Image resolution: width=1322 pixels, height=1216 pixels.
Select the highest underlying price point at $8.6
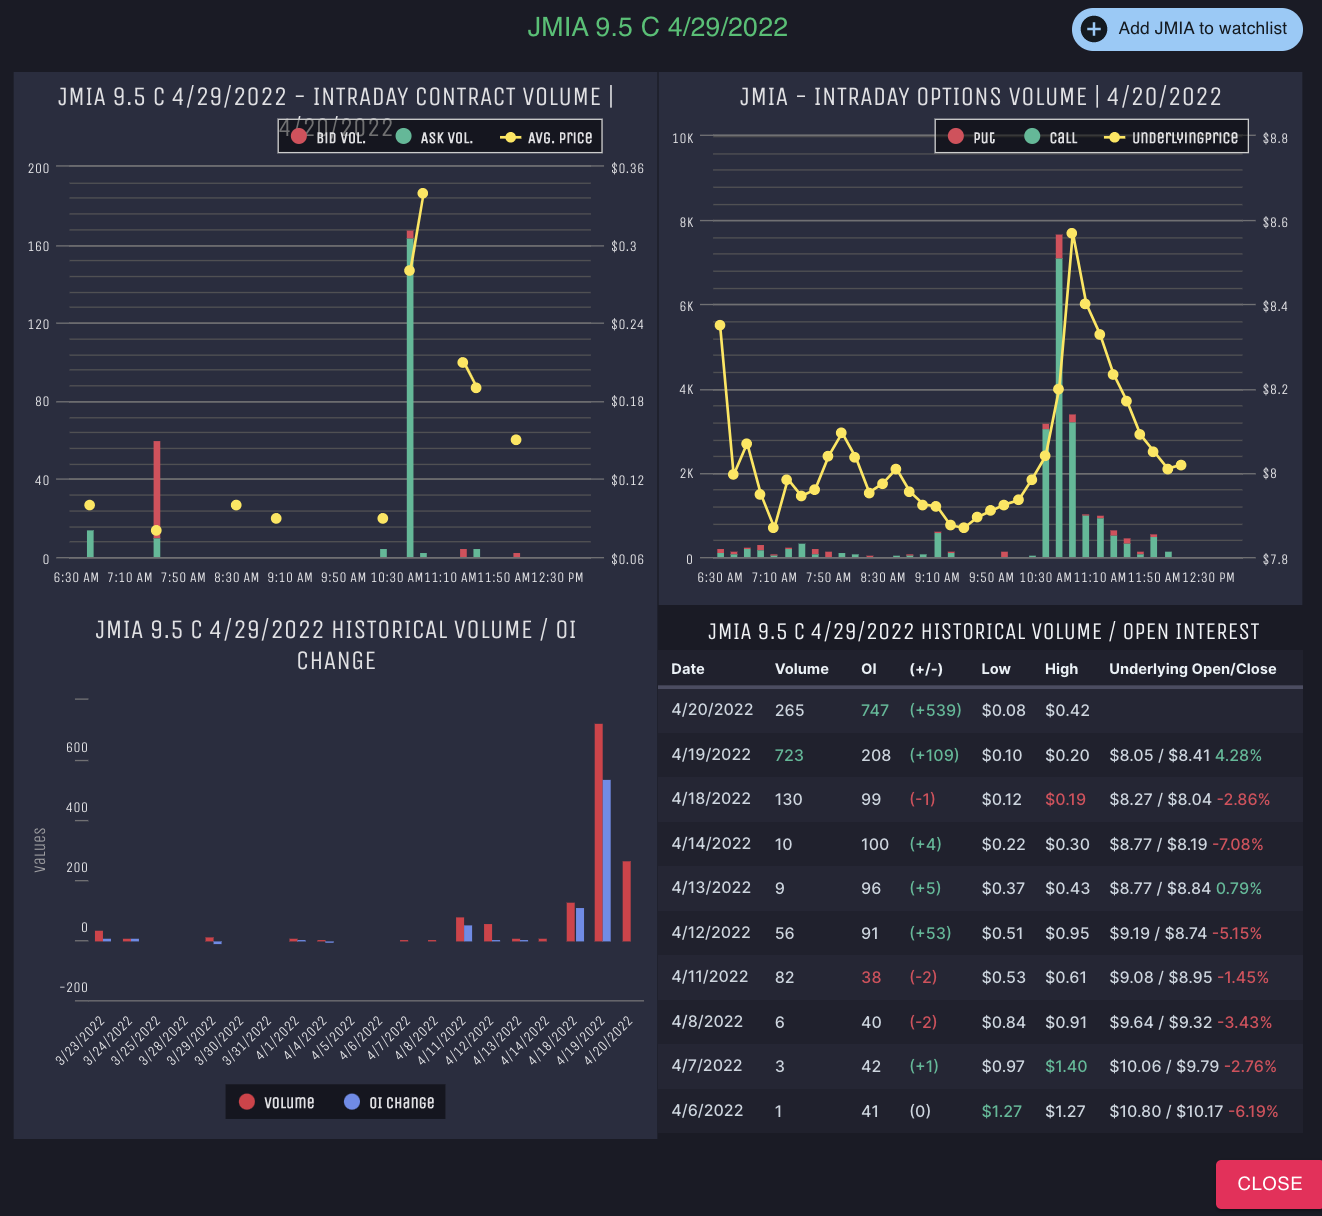pos(1072,233)
